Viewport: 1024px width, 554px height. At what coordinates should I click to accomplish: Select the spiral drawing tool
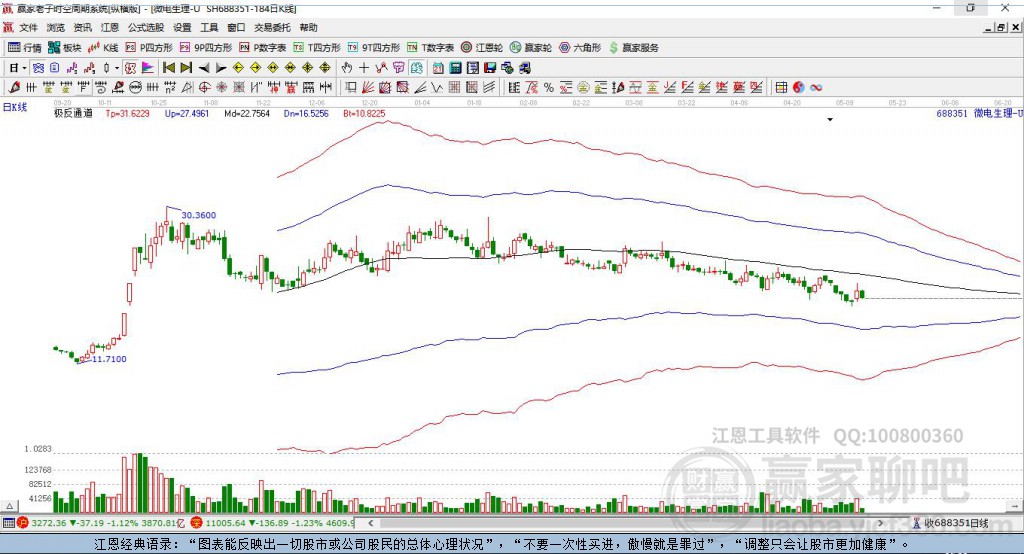click(x=101, y=88)
